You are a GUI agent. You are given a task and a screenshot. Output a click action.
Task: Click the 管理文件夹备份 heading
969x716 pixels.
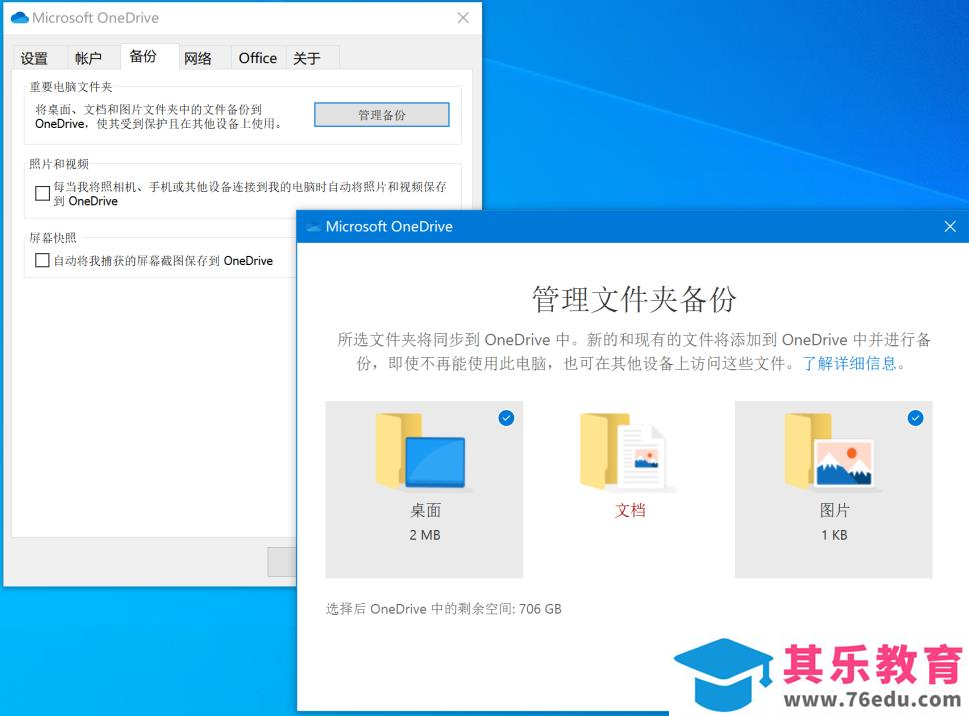(x=634, y=299)
